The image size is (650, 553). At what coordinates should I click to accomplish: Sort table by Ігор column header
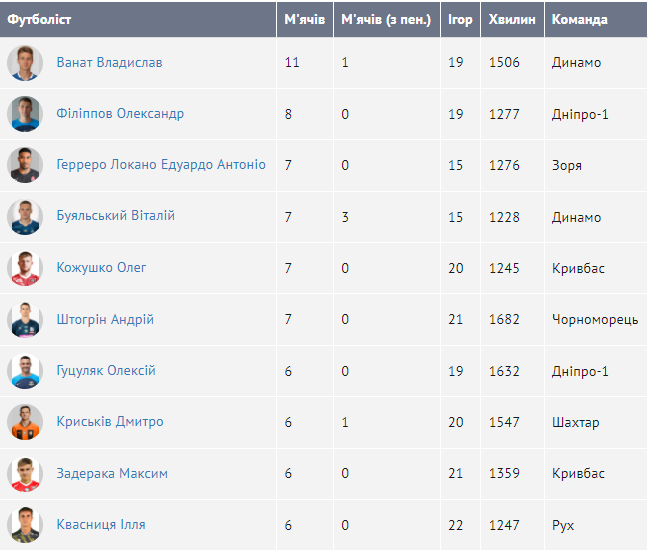pyautogui.click(x=460, y=20)
